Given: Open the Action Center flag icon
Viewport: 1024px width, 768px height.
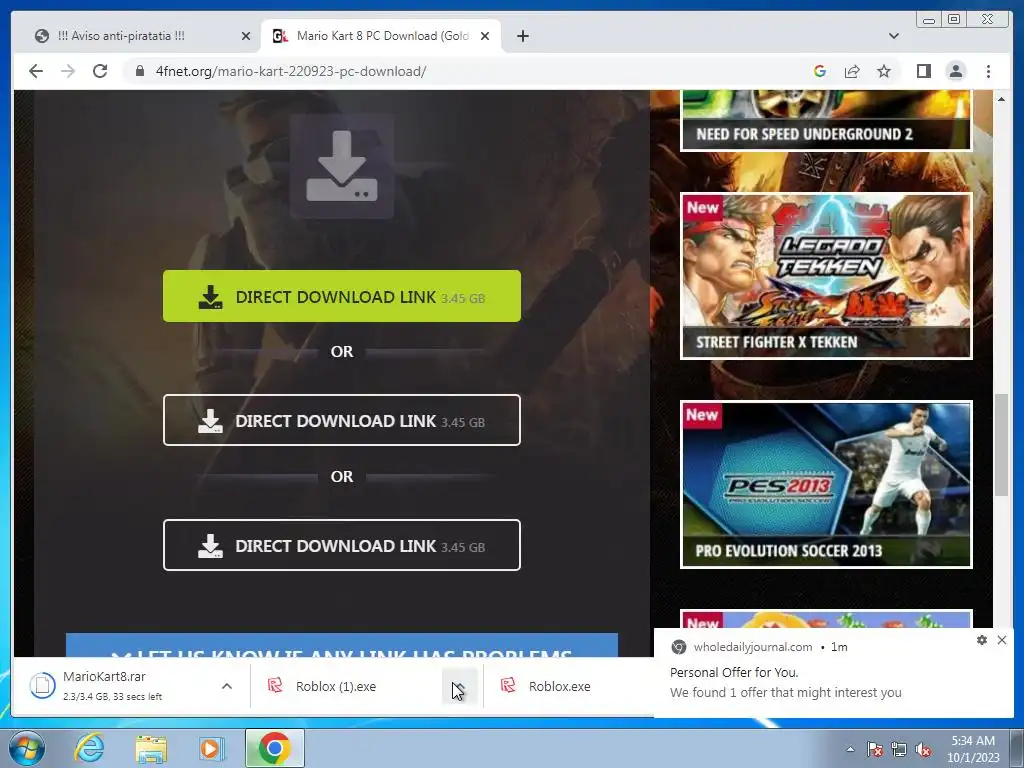Looking at the screenshot, I should [x=875, y=749].
